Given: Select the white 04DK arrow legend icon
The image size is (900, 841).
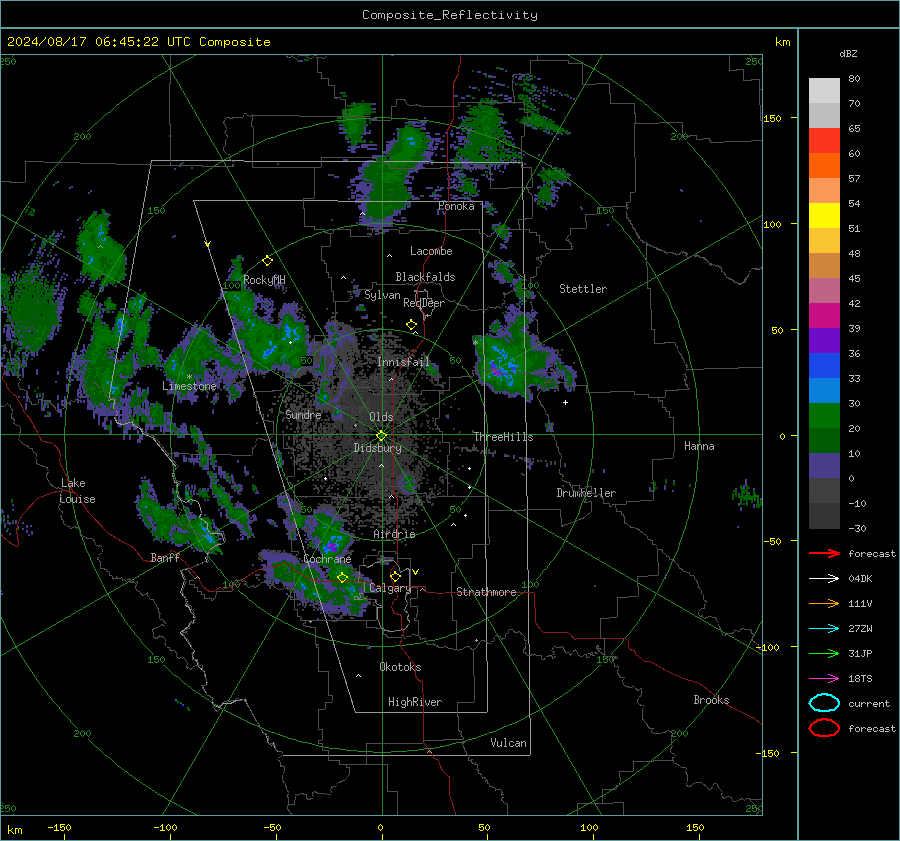Looking at the screenshot, I should (824, 579).
